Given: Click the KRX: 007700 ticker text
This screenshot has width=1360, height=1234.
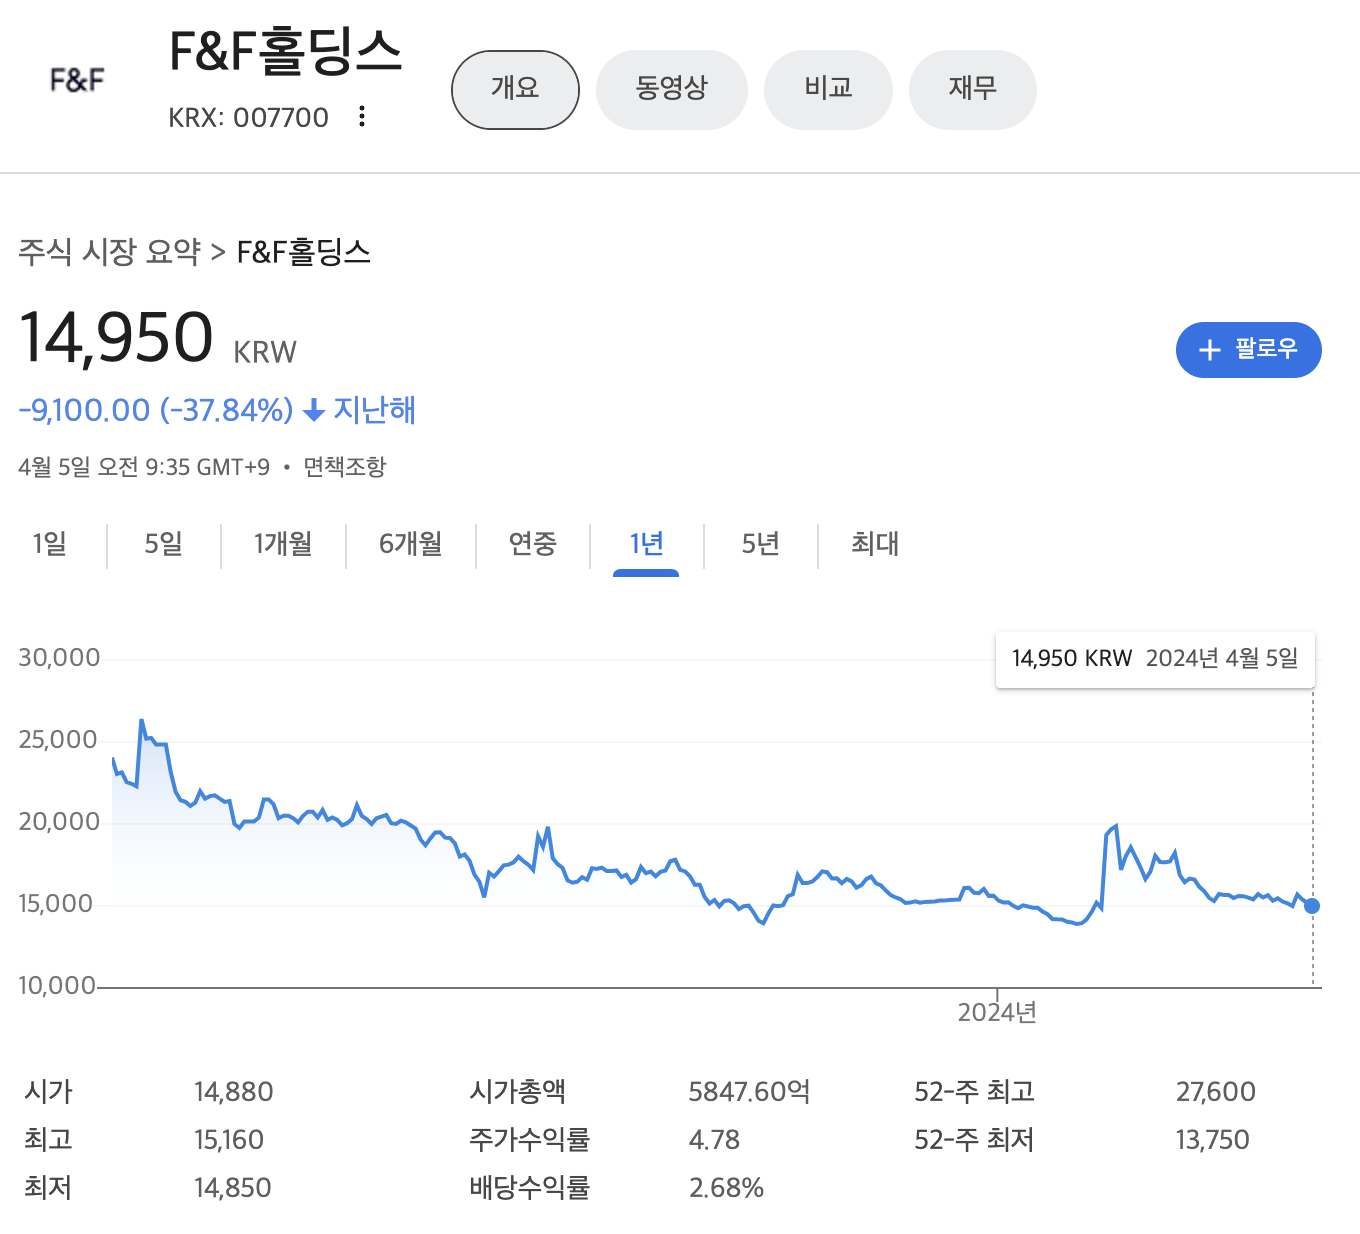Looking at the screenshot, I should click(248, 118).
